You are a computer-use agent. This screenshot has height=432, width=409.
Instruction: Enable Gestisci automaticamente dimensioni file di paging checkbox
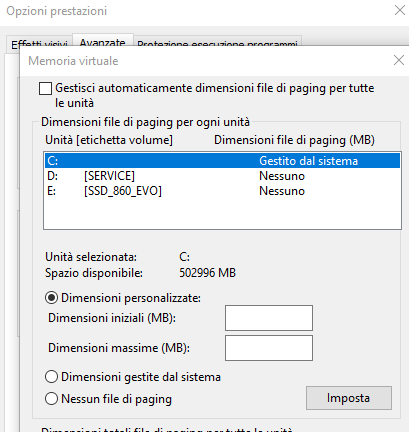(45, 89)
